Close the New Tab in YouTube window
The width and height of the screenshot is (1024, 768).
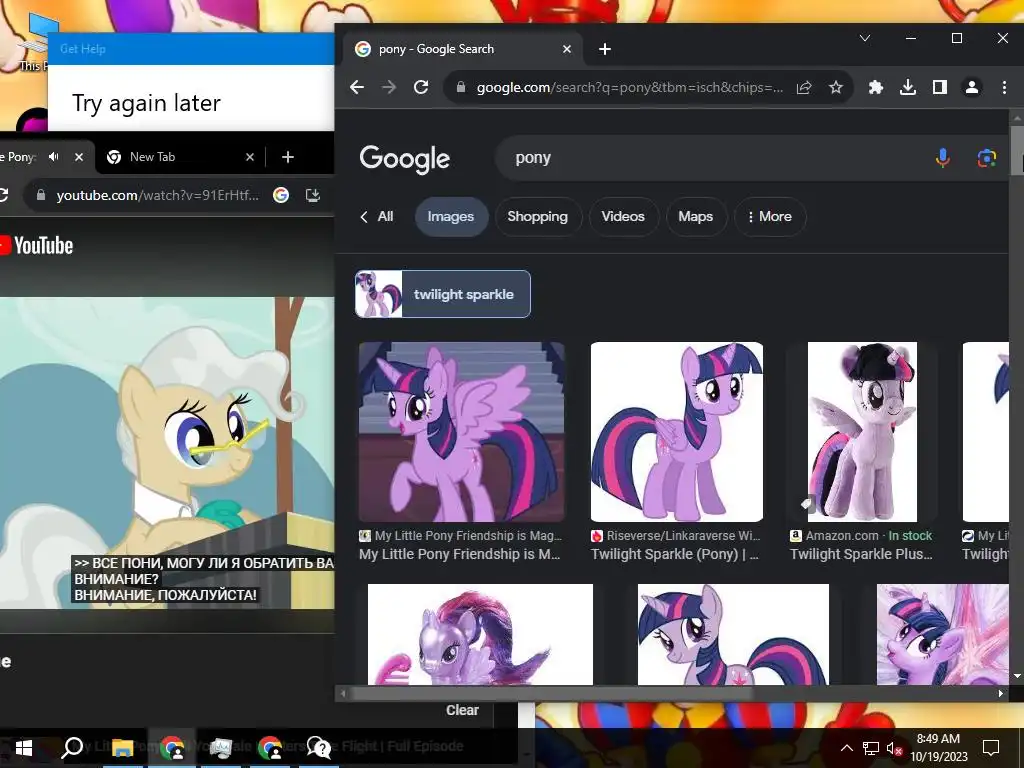coord(249,157)
